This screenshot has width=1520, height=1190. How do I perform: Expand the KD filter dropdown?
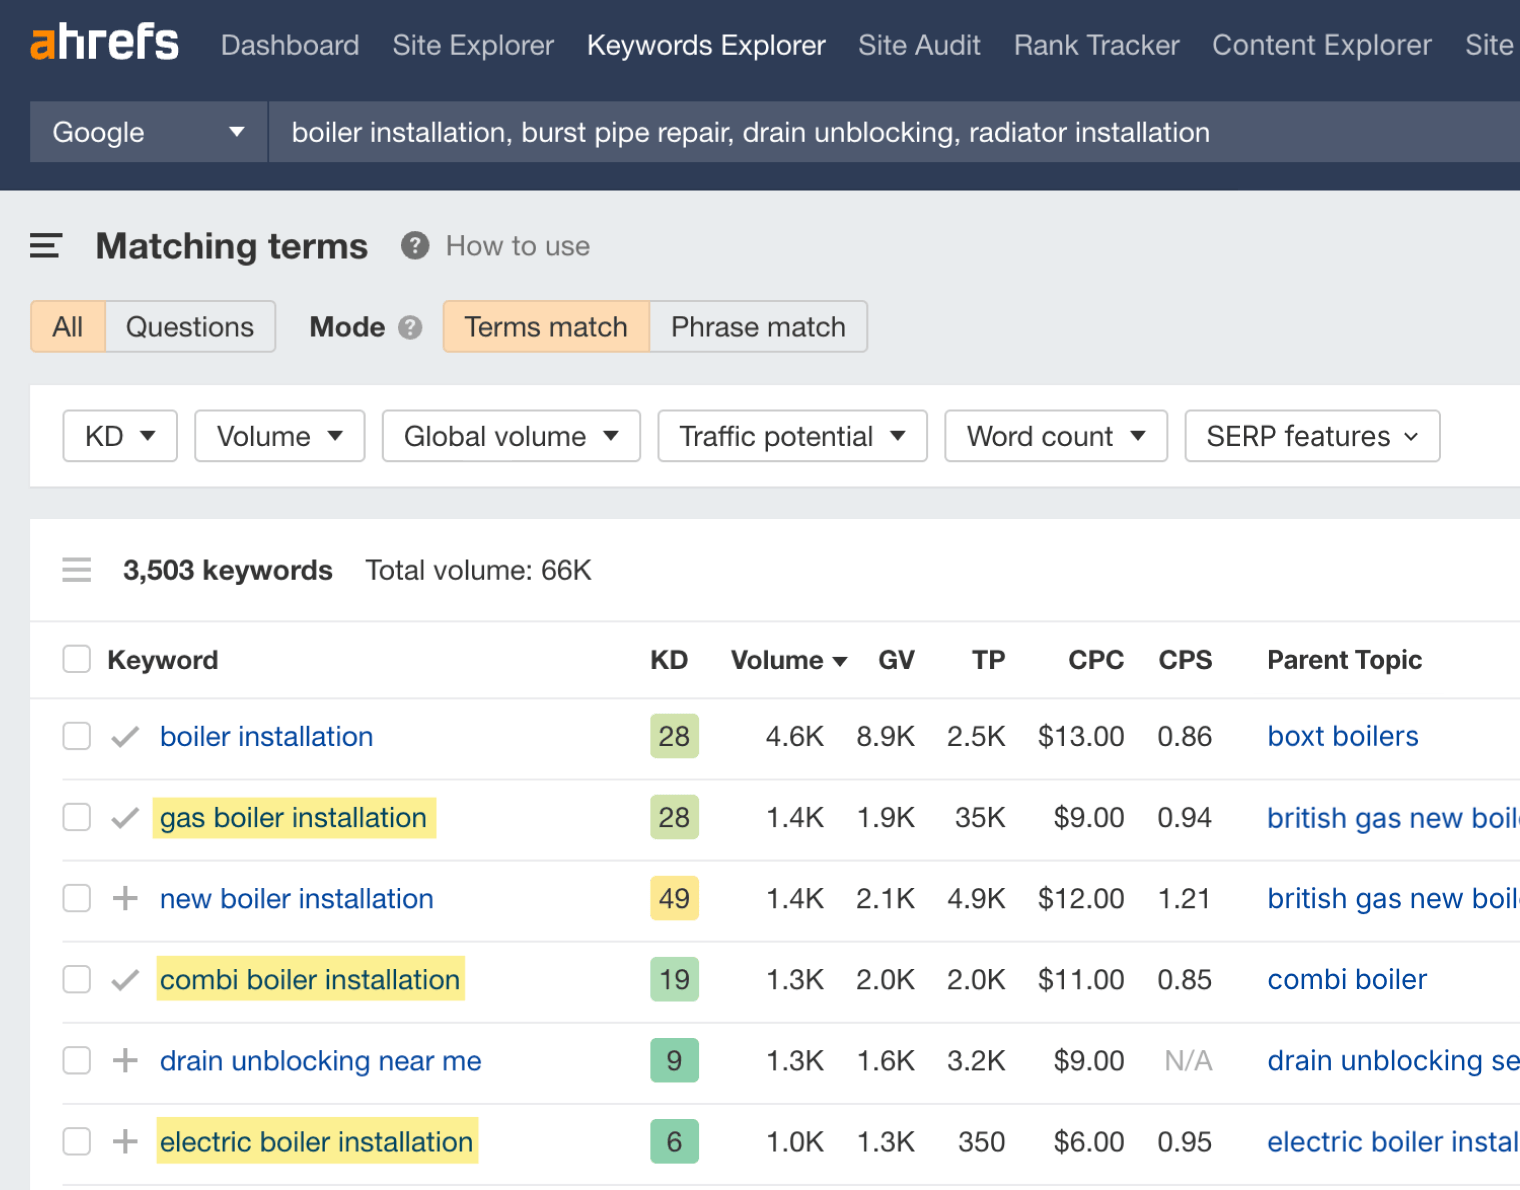coord(119,435)
